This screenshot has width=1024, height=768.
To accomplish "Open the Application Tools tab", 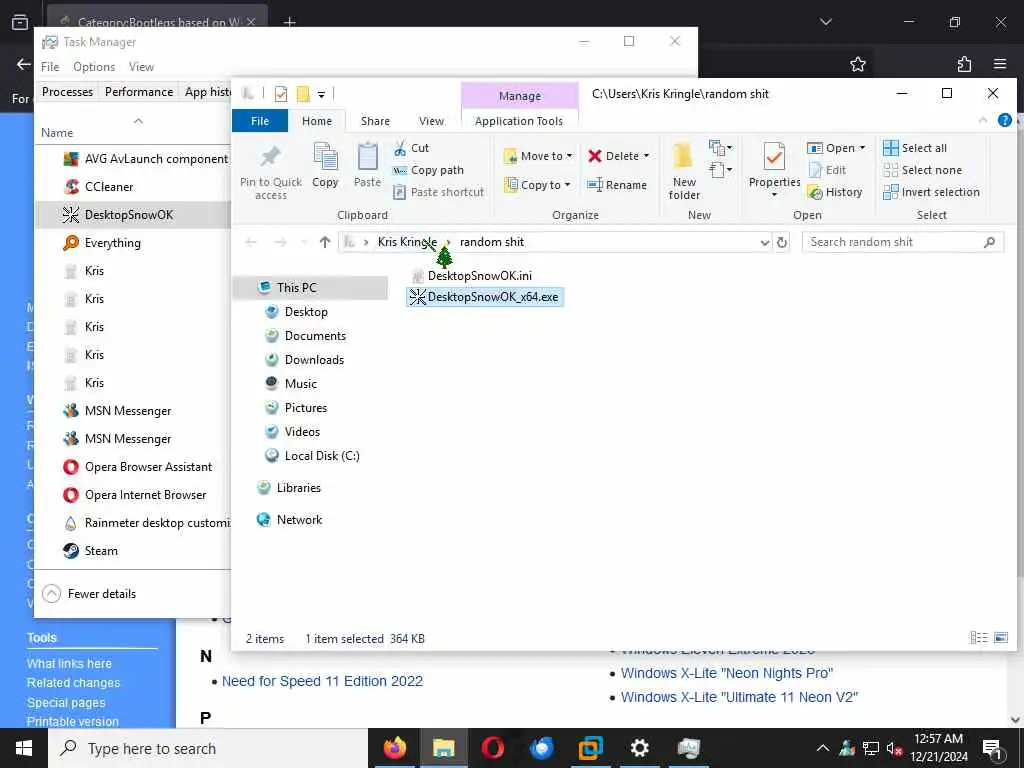I will (519, 121).
